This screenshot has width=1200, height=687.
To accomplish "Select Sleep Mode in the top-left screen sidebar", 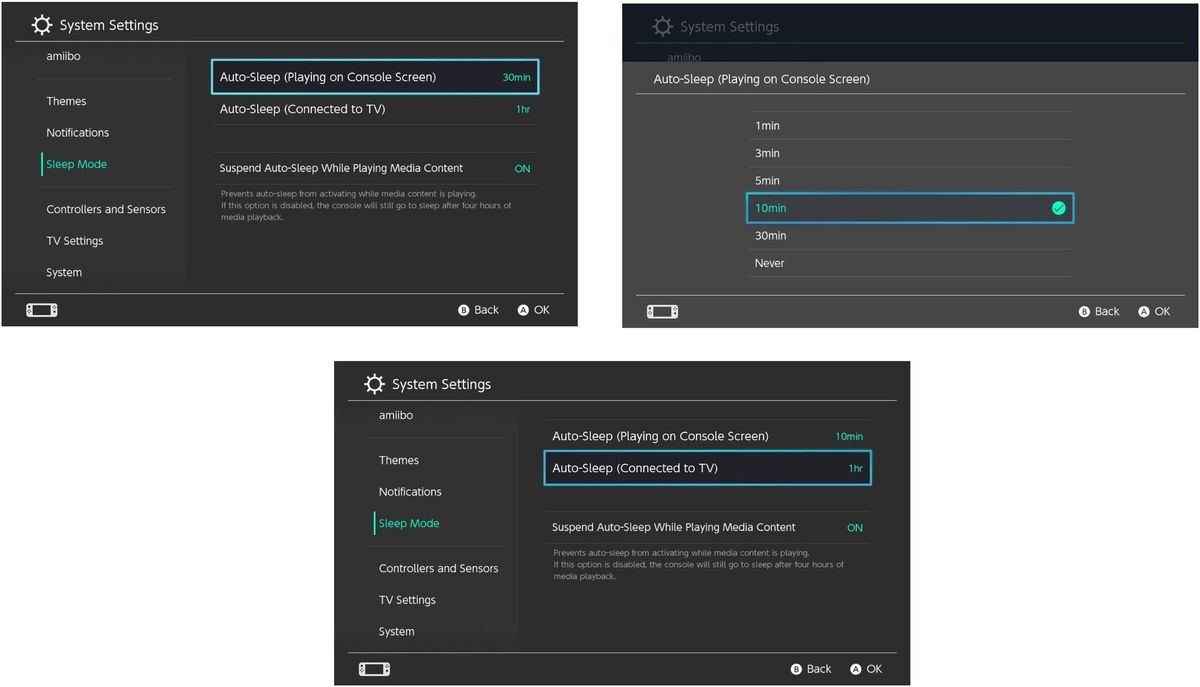I will tap(76, 164).
